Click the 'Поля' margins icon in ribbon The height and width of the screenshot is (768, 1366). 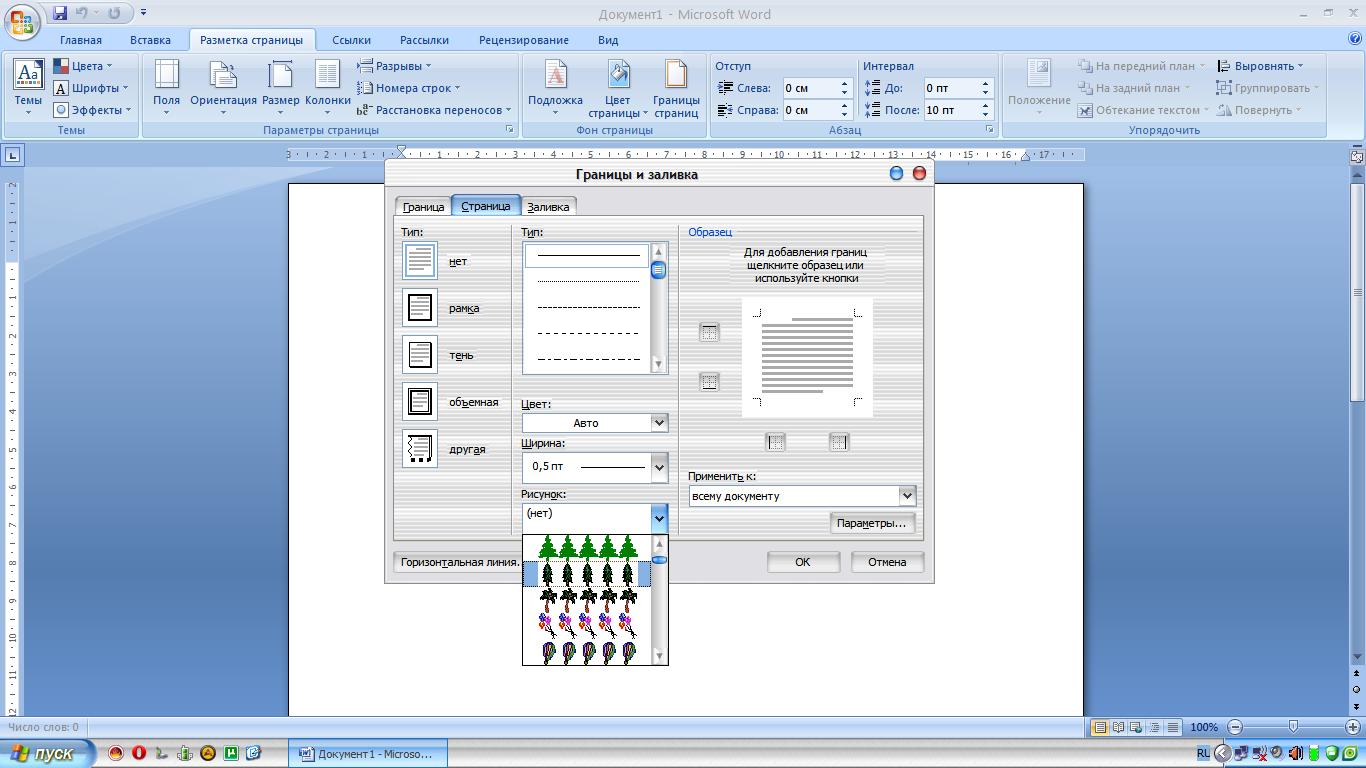166,76
